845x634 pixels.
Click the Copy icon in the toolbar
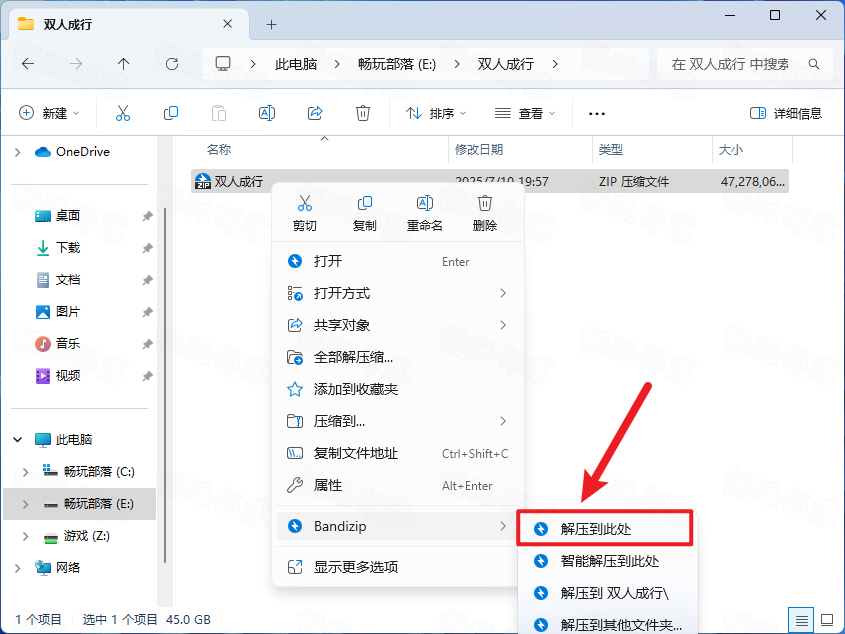coord(171,113)
